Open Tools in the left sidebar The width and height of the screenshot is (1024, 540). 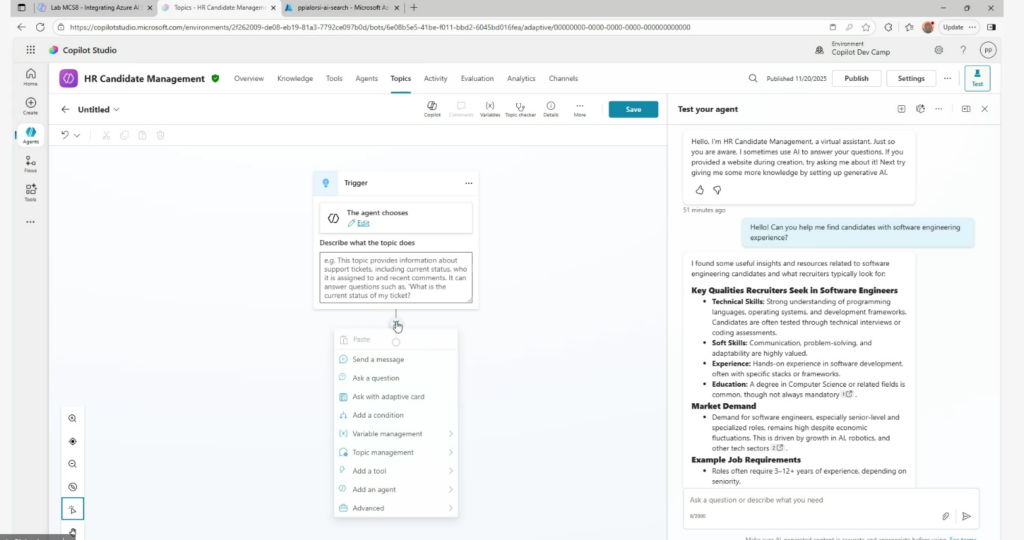pos(31,193)
